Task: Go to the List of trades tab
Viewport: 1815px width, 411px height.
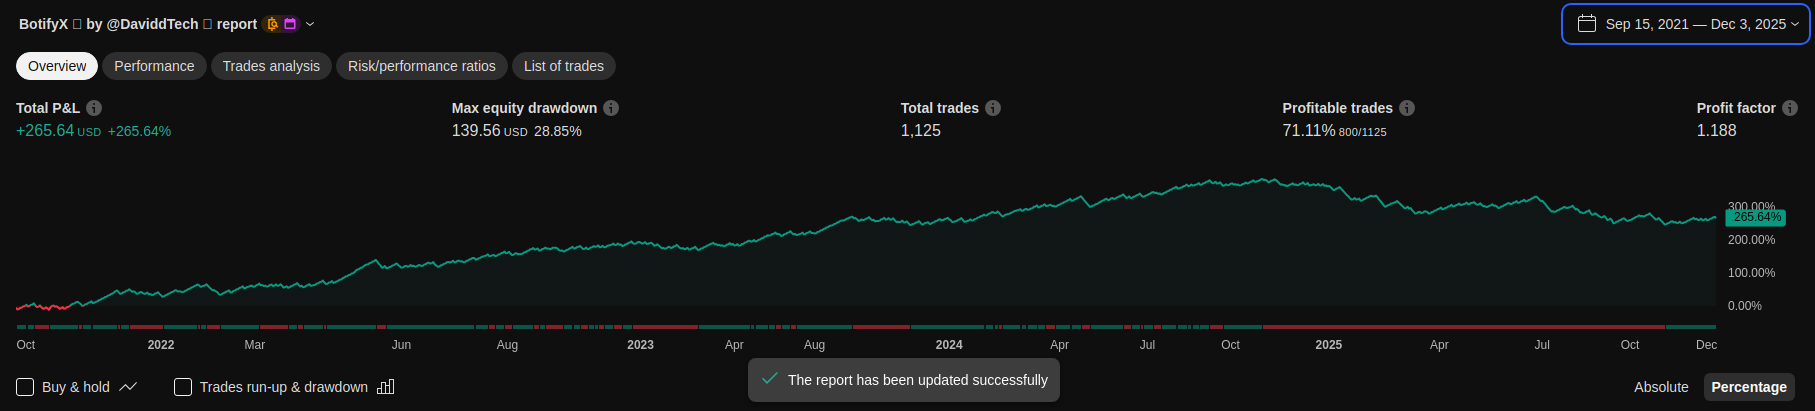Action: click(564, 66)
